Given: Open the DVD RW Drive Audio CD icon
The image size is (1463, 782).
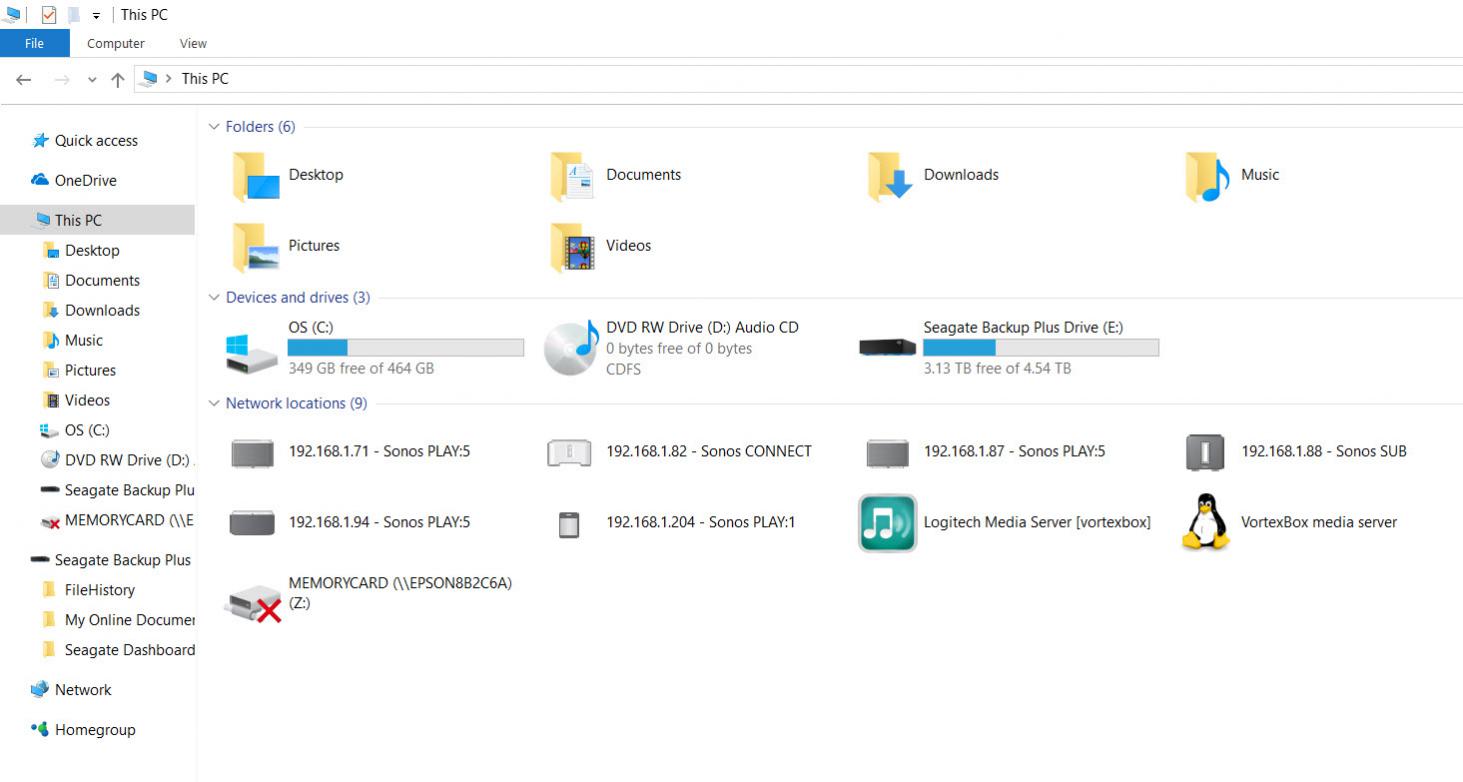Looking at the screenshot, I should (x=571, y=349).
